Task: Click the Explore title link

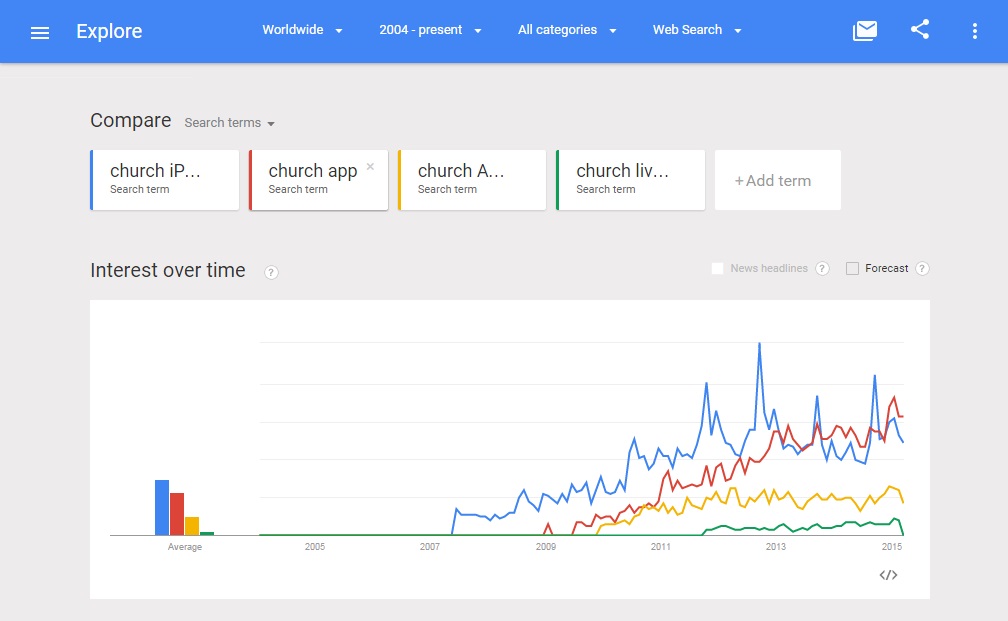Action: click(109, 31)
